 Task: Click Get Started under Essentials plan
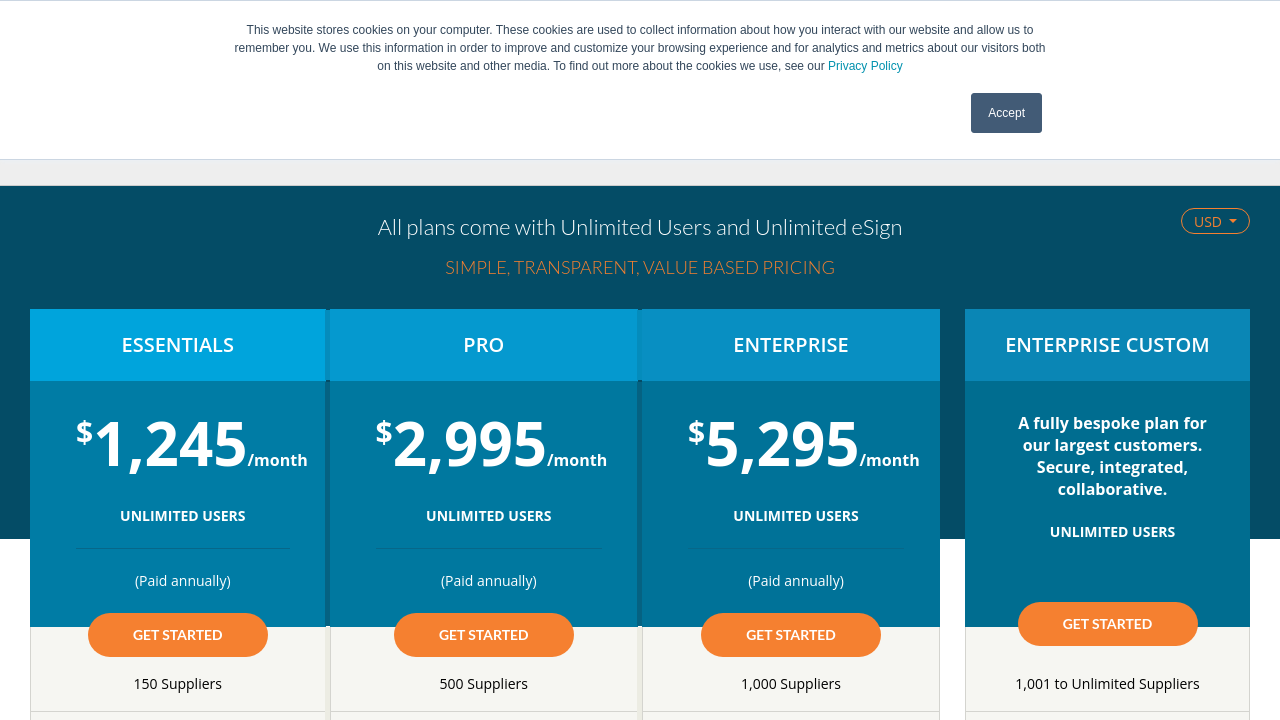click(178, 635)
